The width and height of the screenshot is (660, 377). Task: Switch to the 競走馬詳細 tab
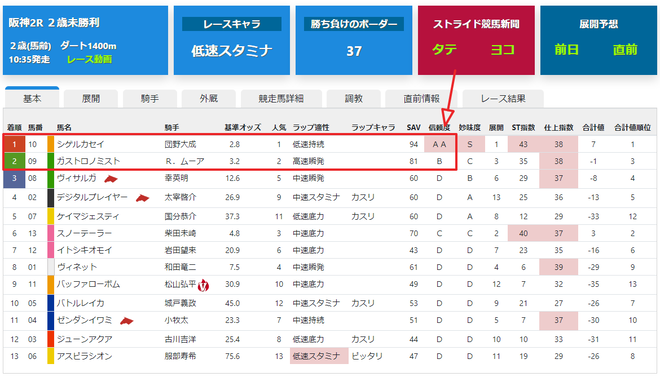pyautogui.click(x=281, y=98)
